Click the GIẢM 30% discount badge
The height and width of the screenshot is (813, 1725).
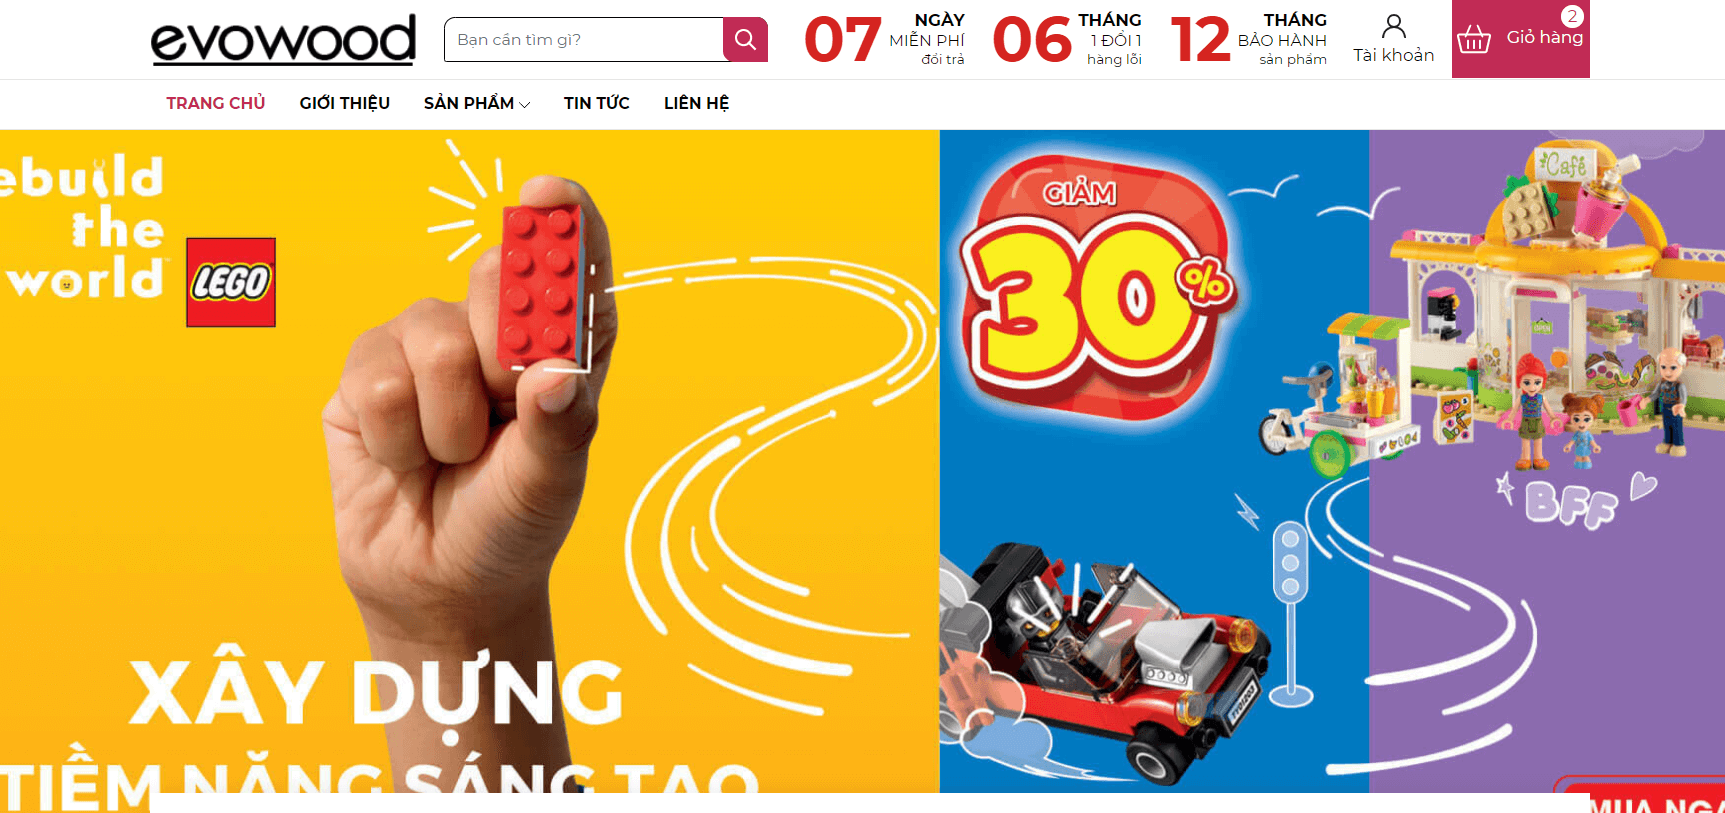click(x=1098, y=287)
